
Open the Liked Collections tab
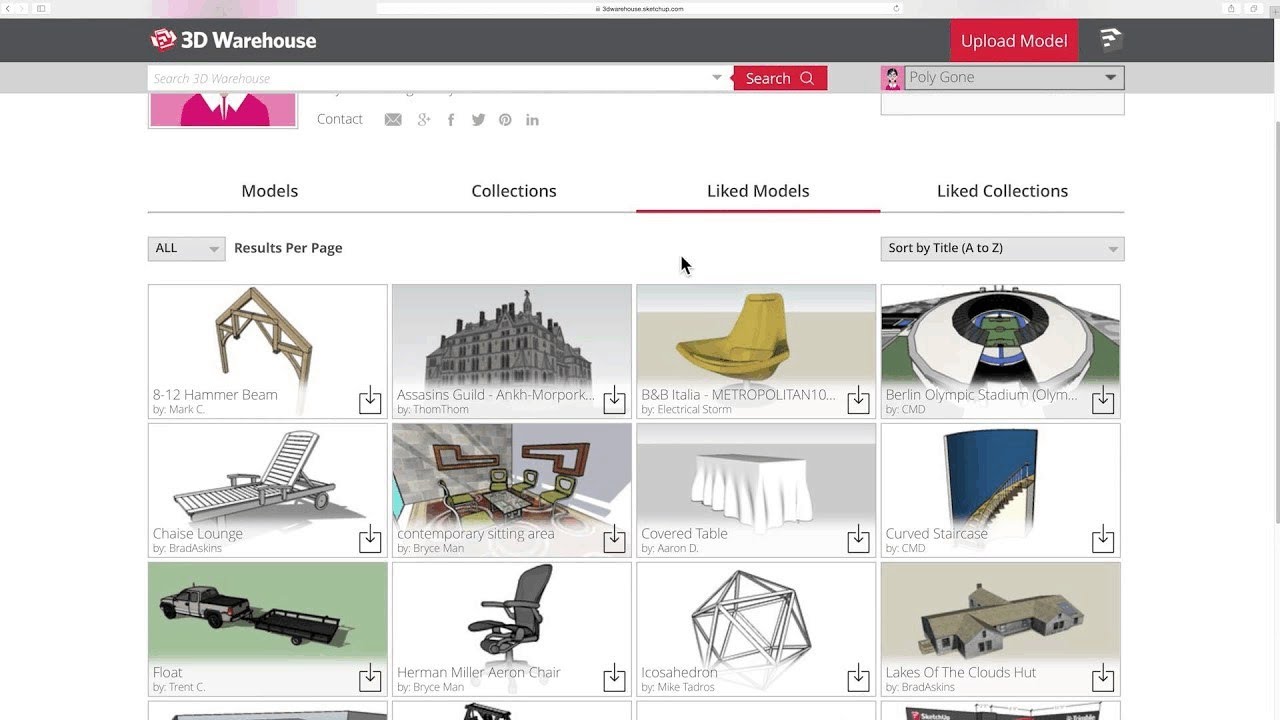[x=1002, y=191]
